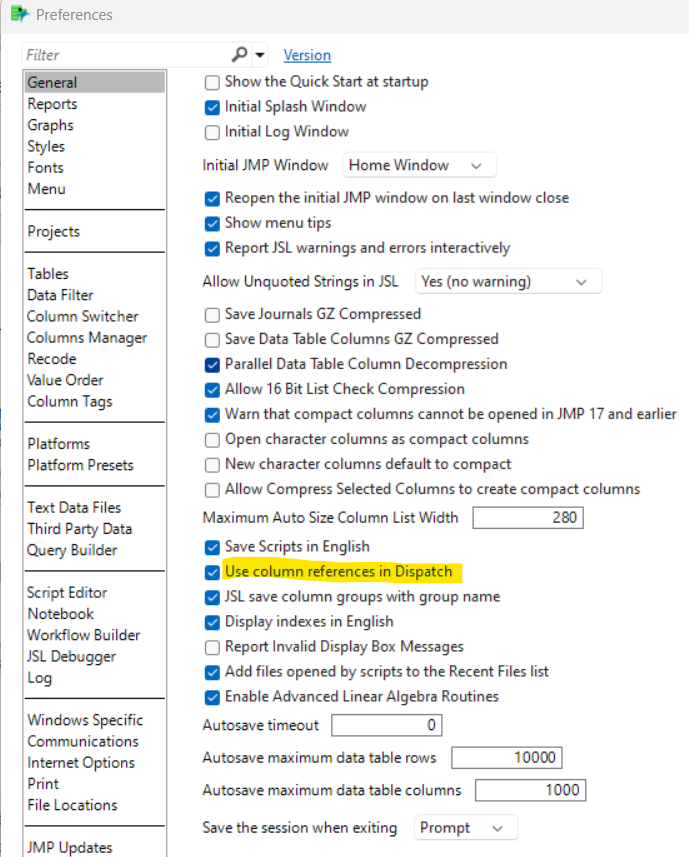The width and height of the screenshot is (689, 857).
Task: Click the Autosave timeout field
Action: 386,725
